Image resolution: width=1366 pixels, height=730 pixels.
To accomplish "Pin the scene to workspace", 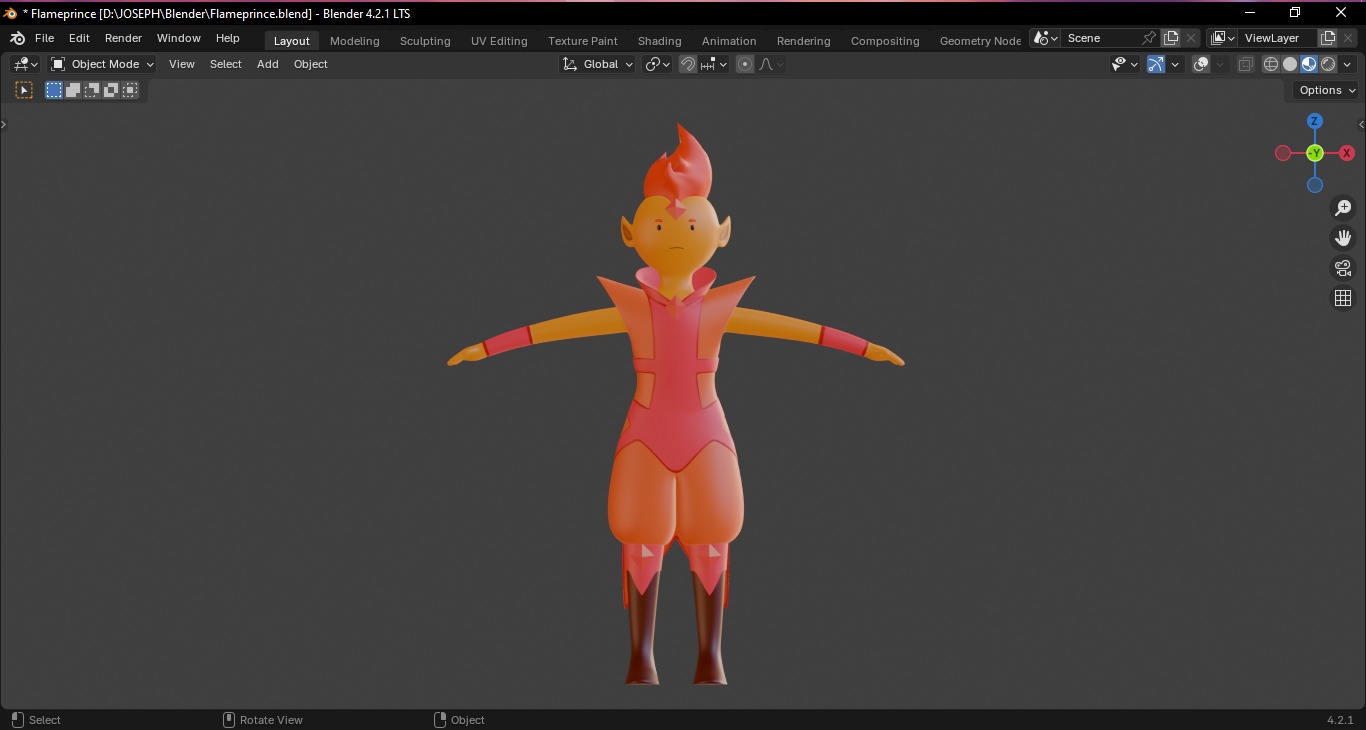I will pos(1150,38).
